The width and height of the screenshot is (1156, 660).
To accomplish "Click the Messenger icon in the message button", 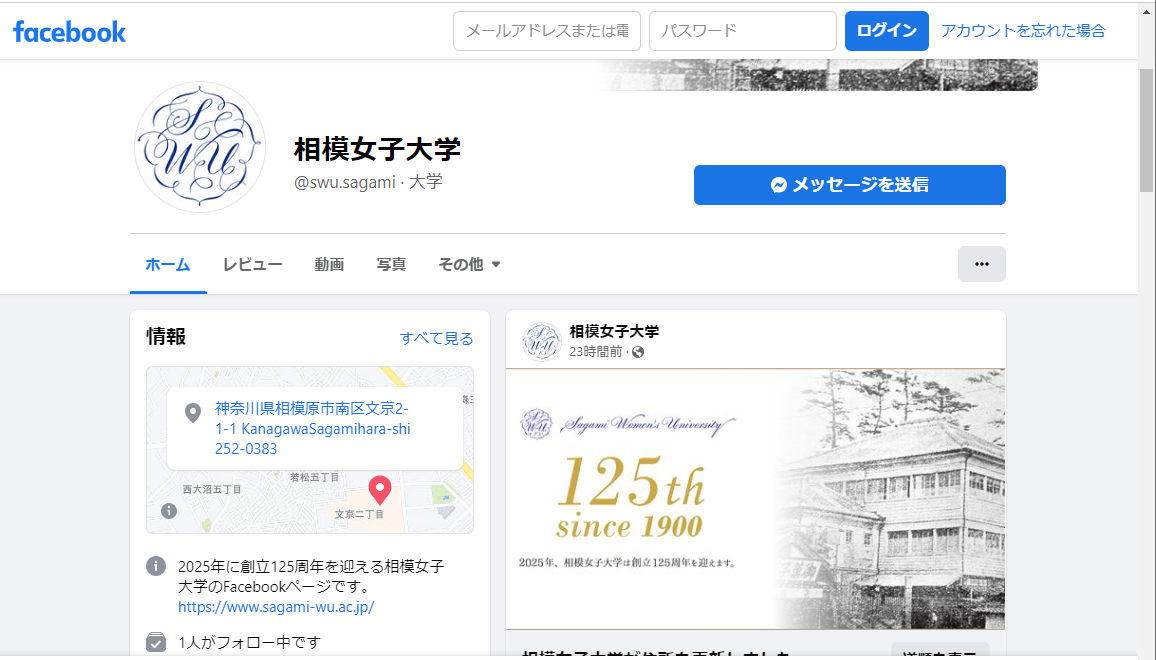I will click(779, 185).
